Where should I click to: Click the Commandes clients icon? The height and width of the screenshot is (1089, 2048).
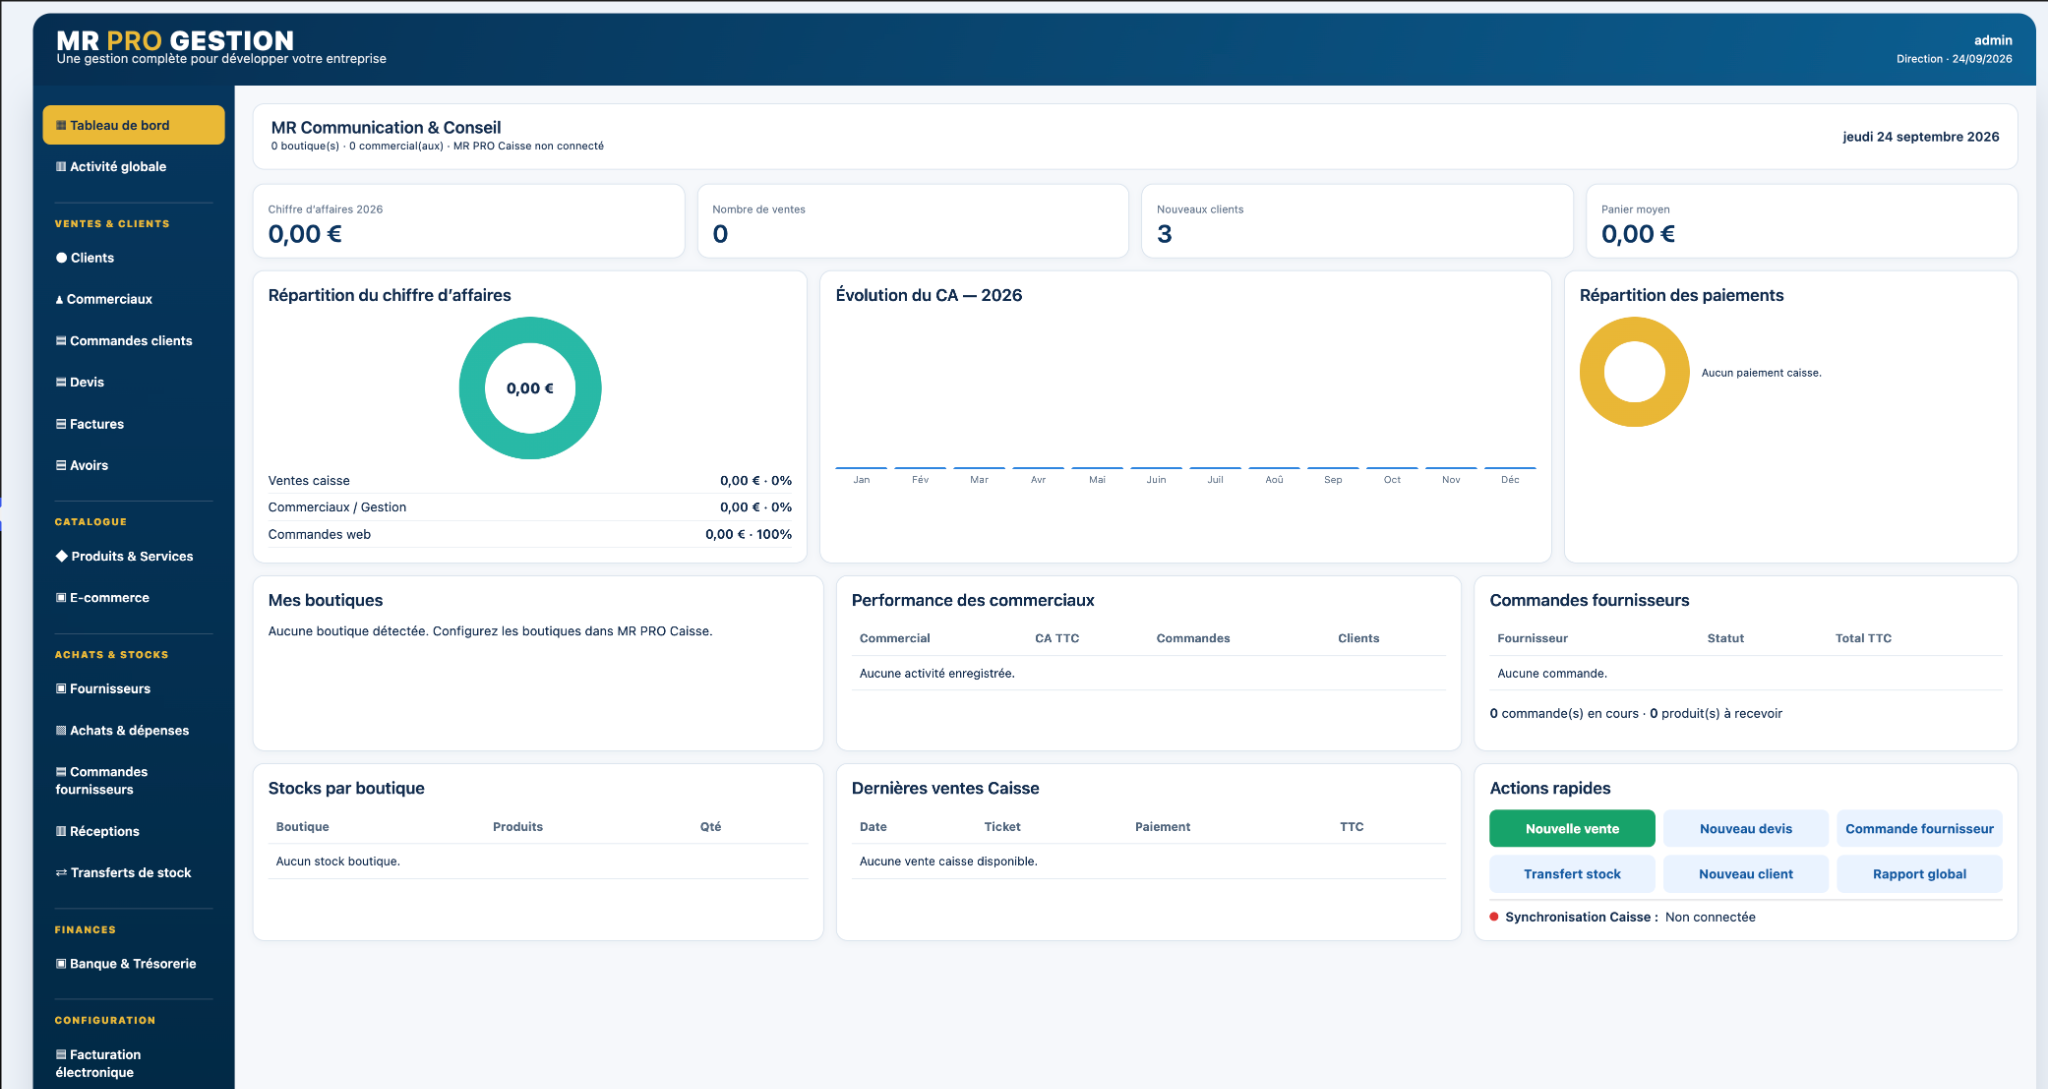(61, 341)
